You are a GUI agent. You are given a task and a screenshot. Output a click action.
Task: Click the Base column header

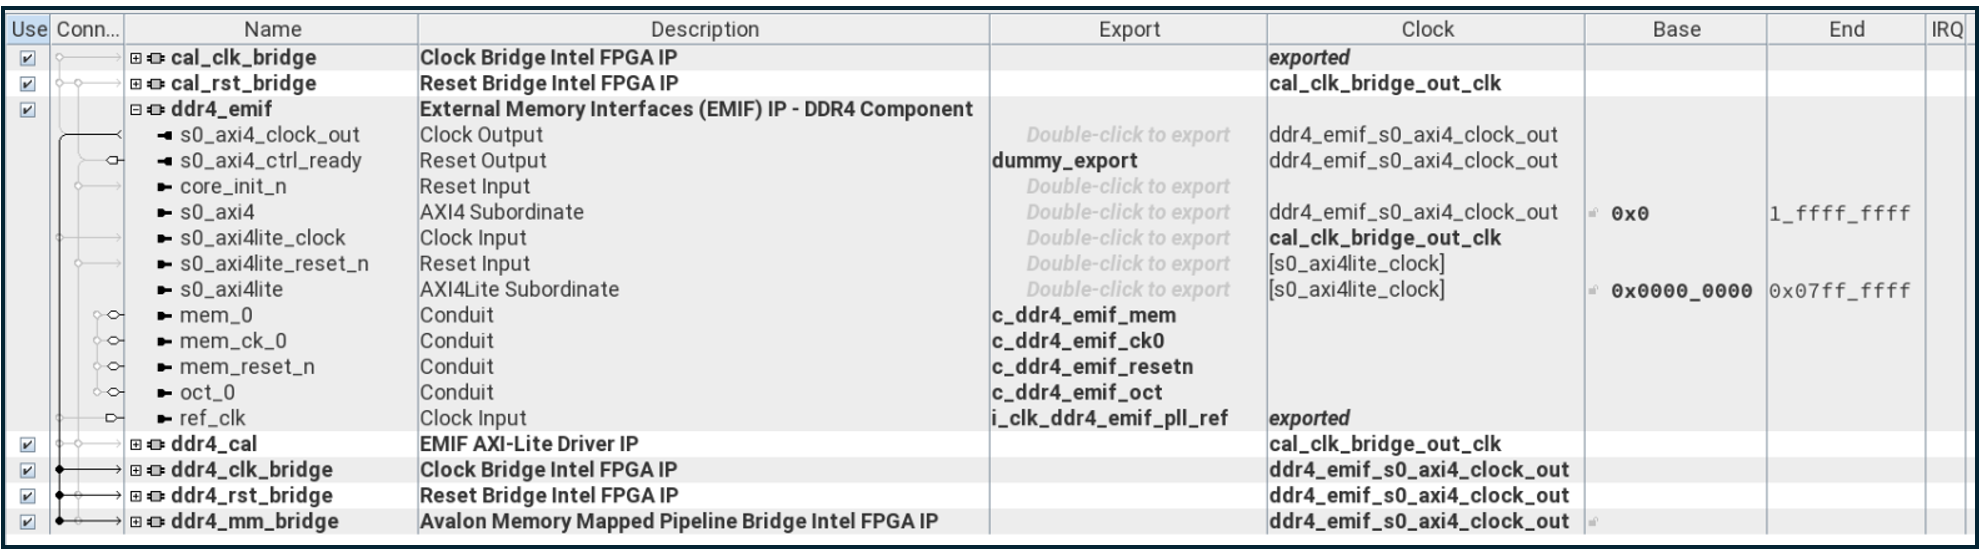click(x=1675, y=30)
